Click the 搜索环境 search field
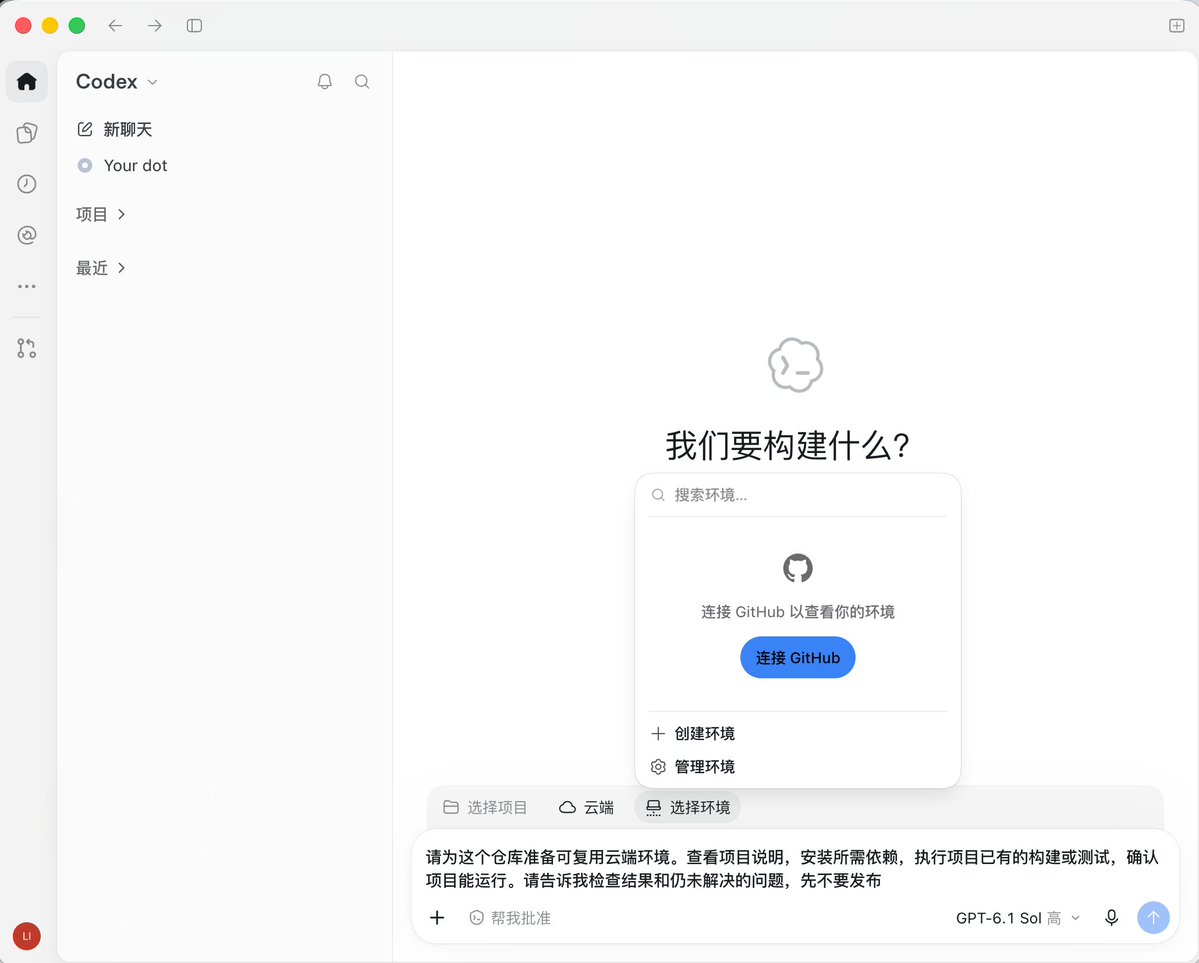1199x963 pixels. [x=798, y=495]
